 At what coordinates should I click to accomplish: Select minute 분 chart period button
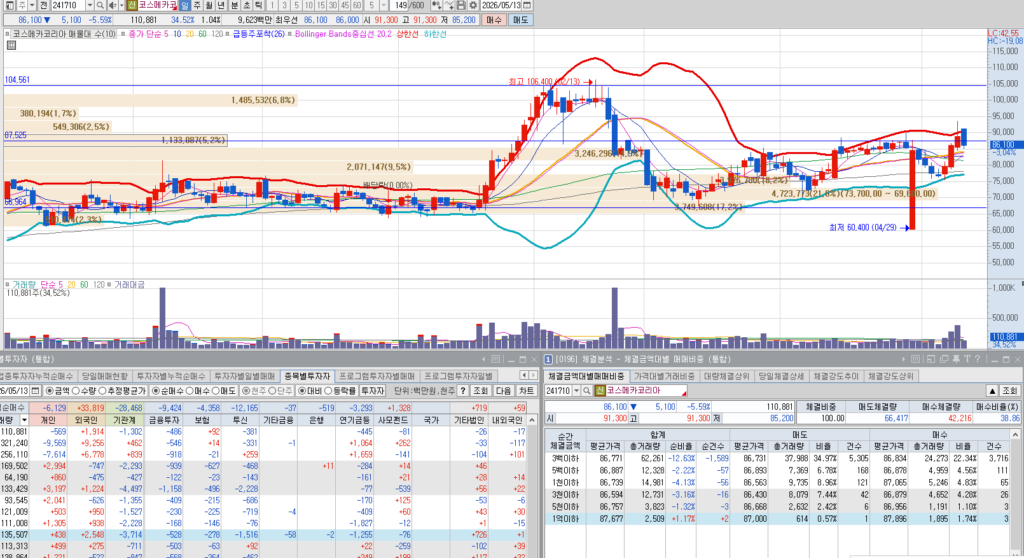pos(234,5)
